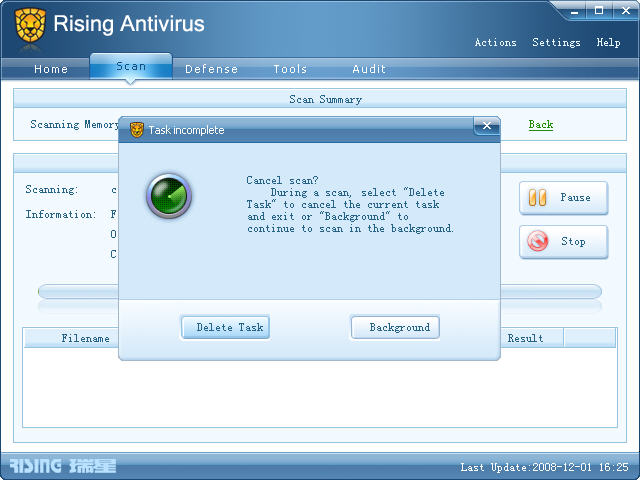640x480 pixels.
Task: Close the Rising Antivirus main window
Action: pyautogui.click(x=625, y=11)
